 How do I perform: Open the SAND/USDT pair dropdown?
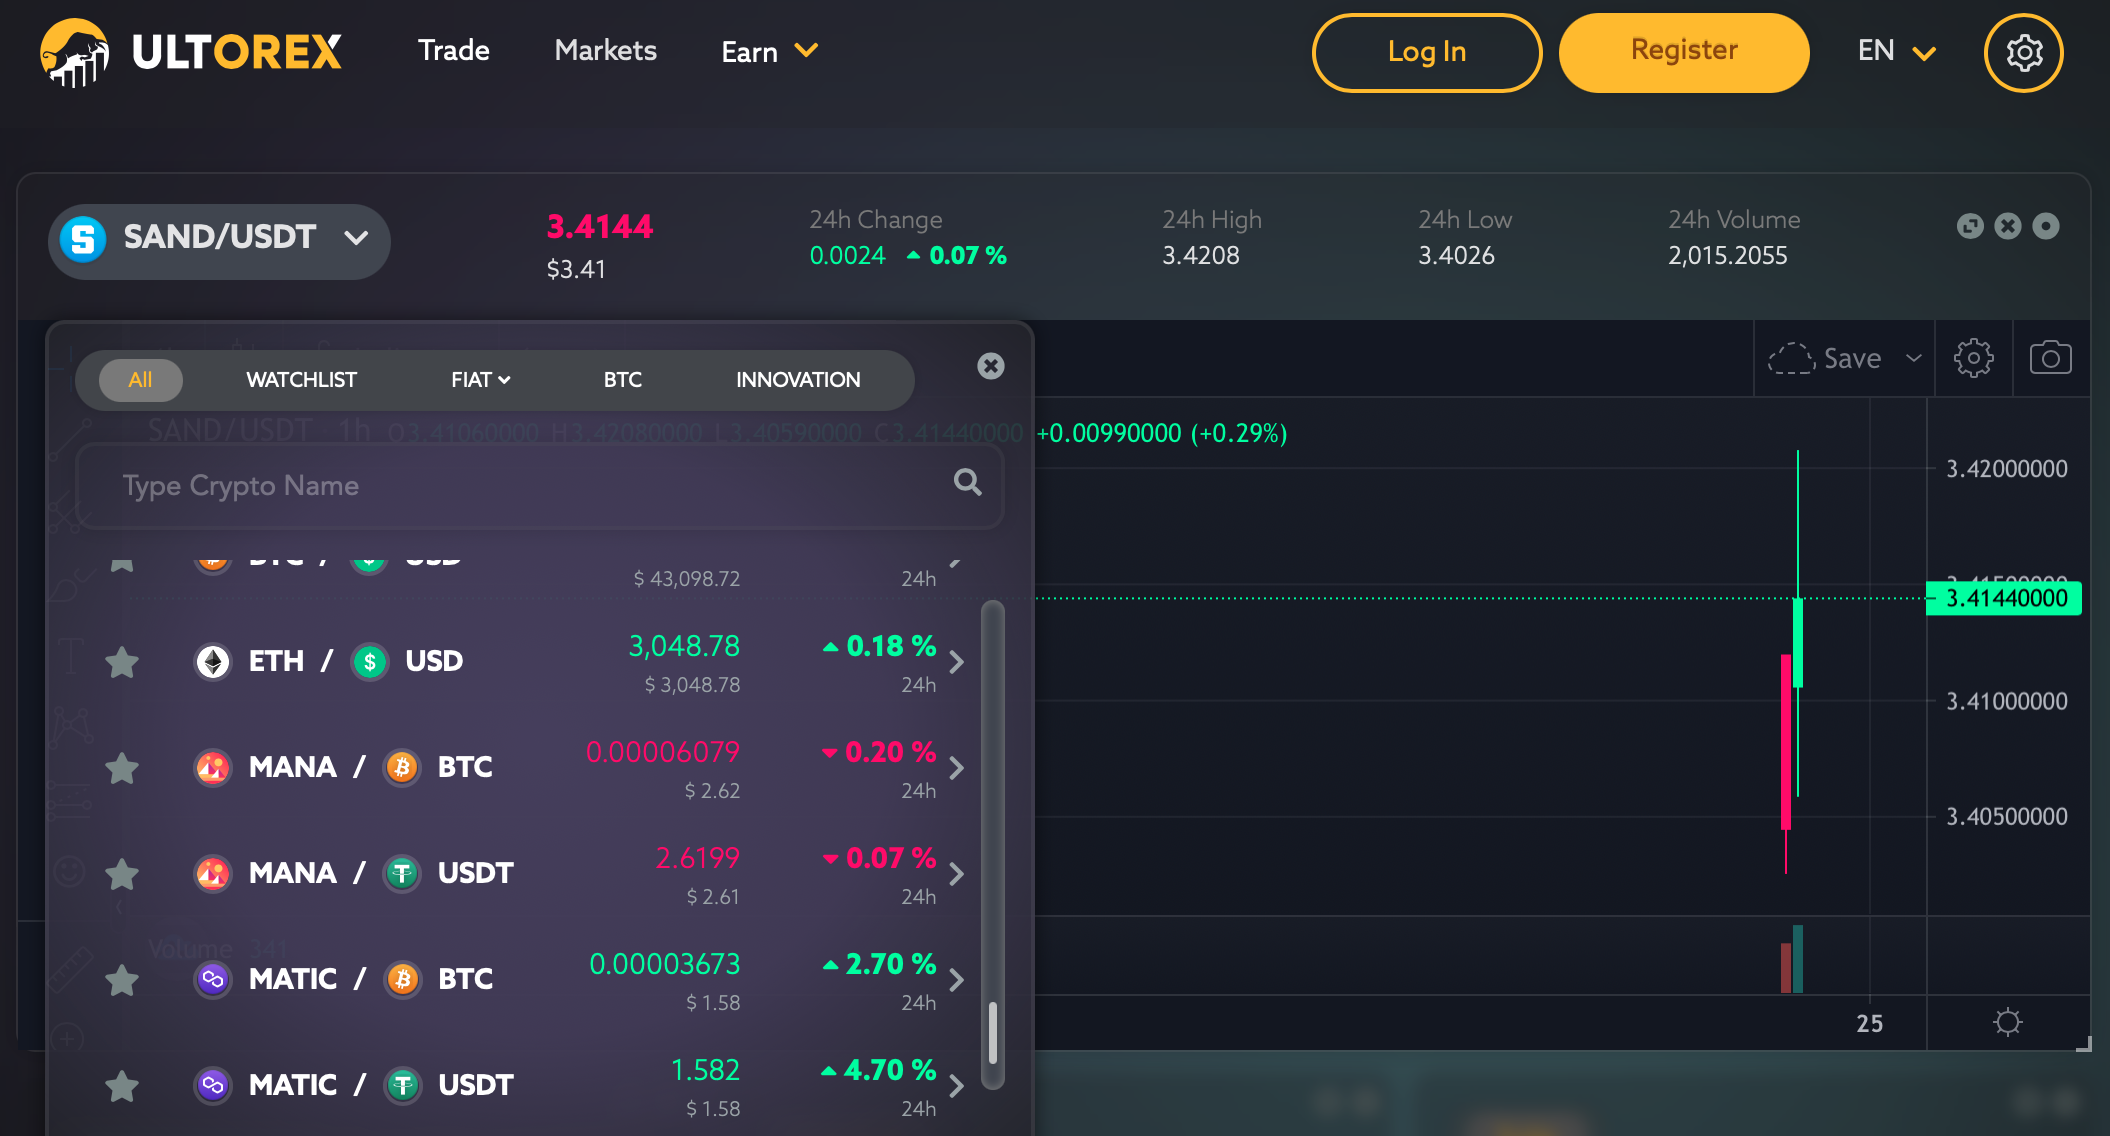pos(219,241)
